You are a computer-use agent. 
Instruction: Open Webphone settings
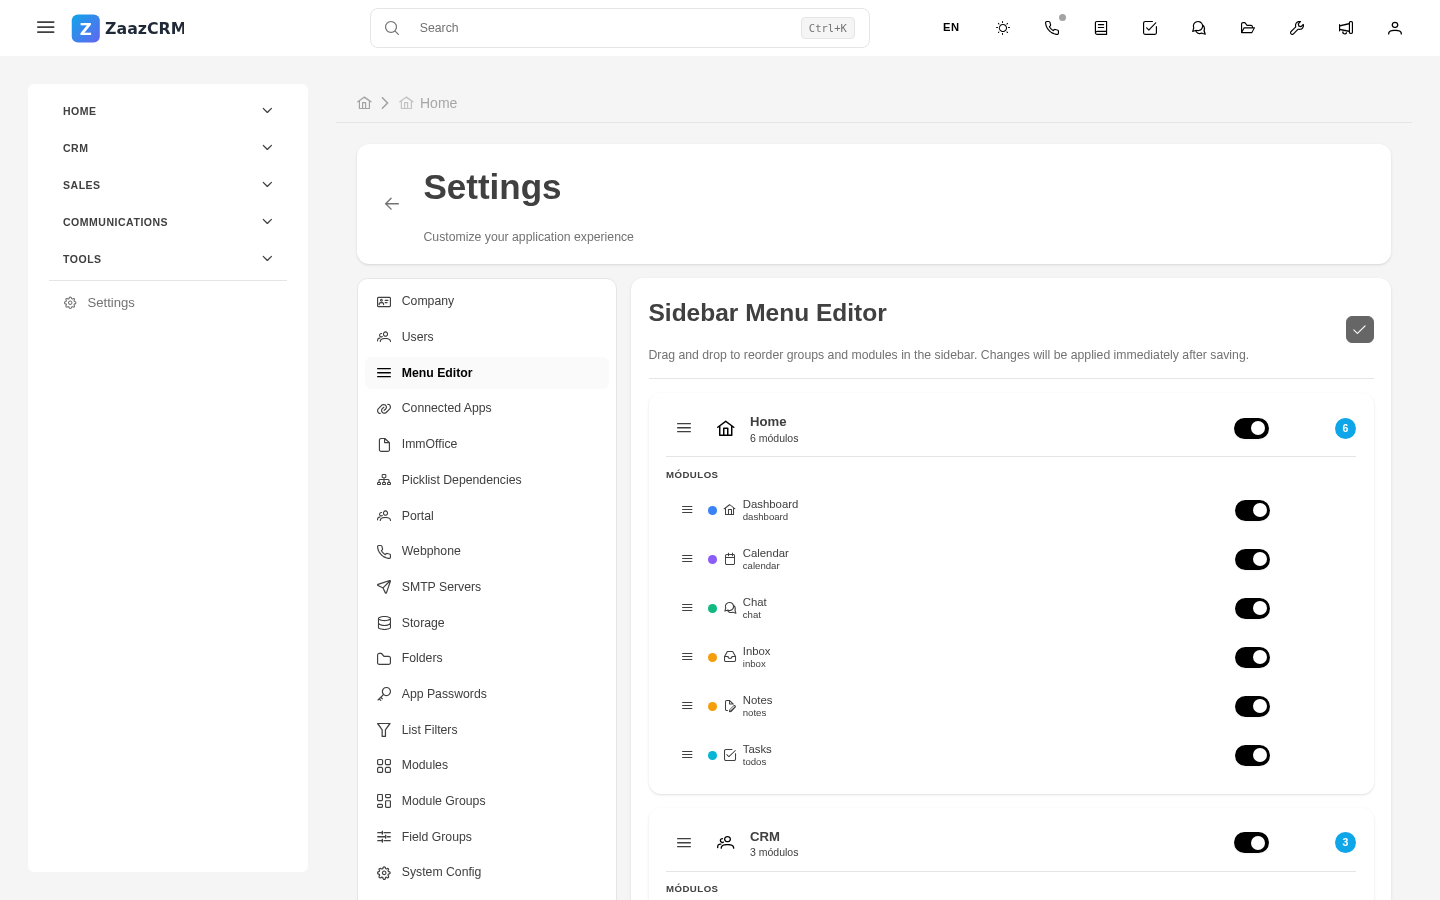click(487, 551)
